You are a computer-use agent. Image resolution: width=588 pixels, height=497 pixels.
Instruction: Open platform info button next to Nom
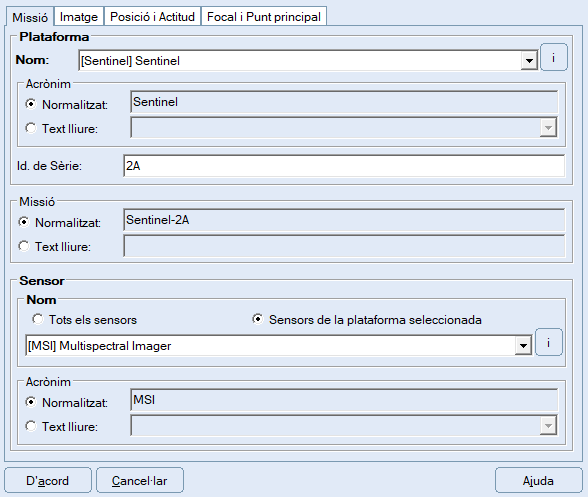(554, 57)
